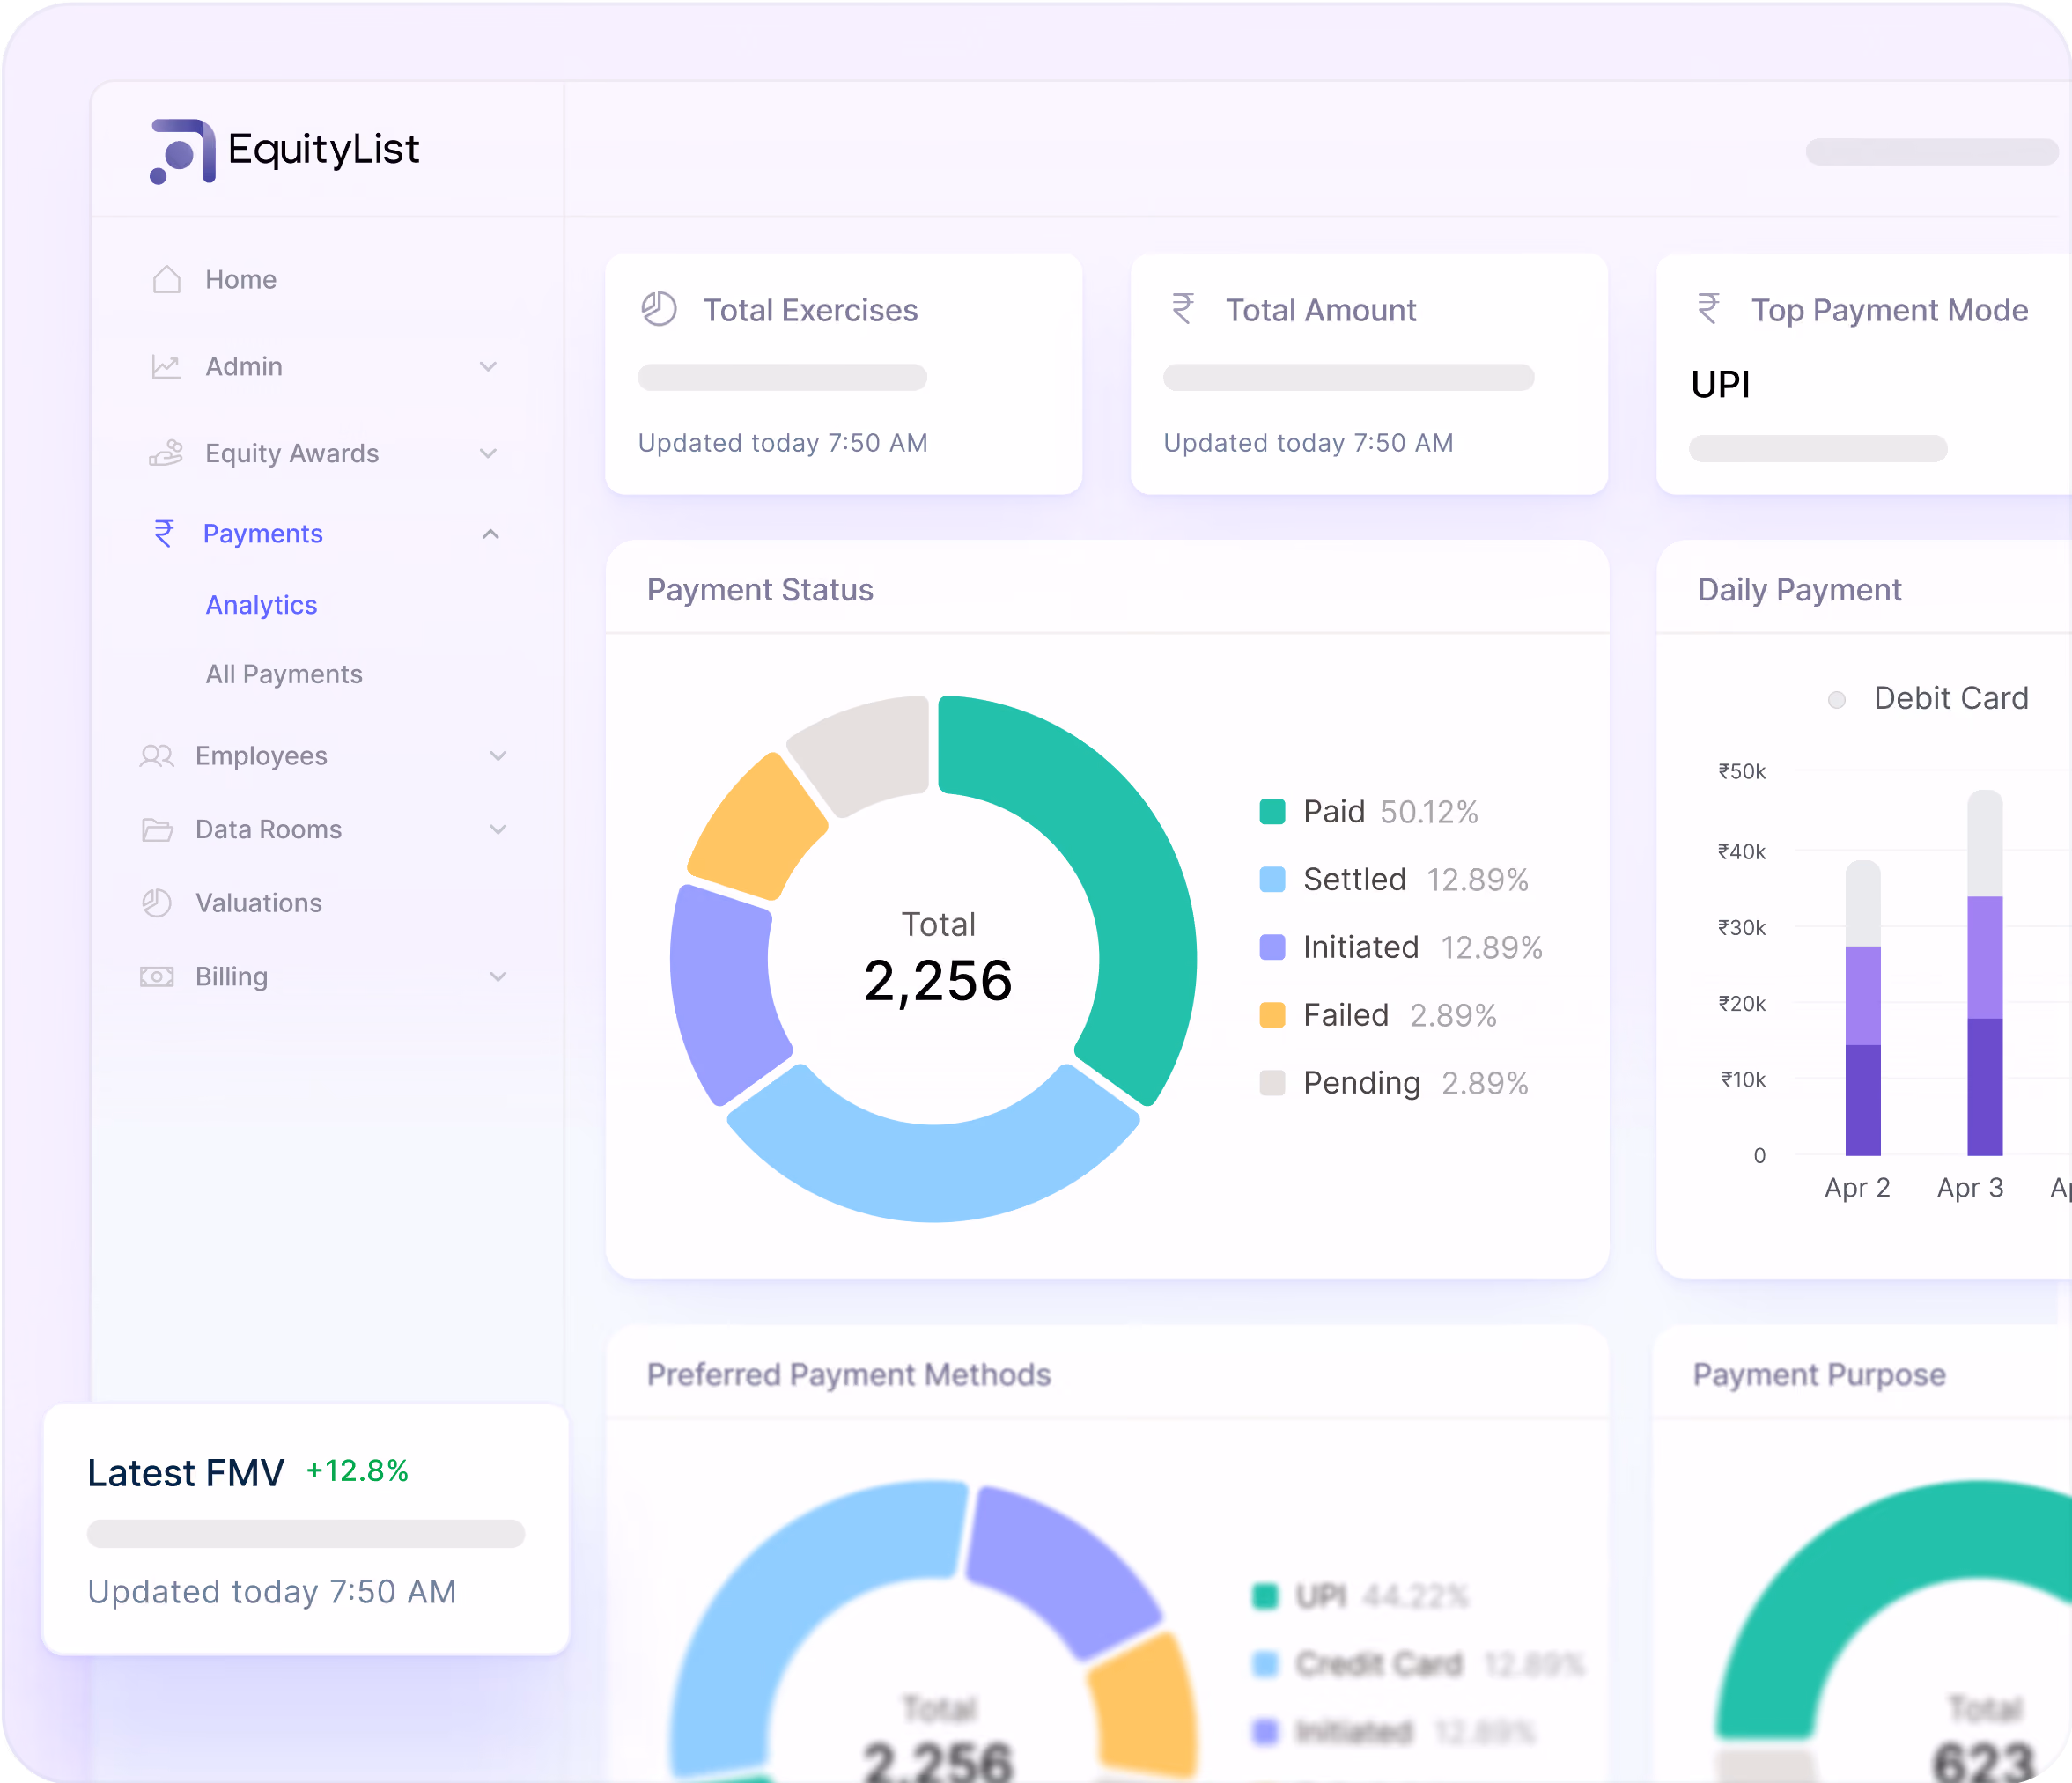
Task: Expand the Billing chevron
Action: coord(498,977)
